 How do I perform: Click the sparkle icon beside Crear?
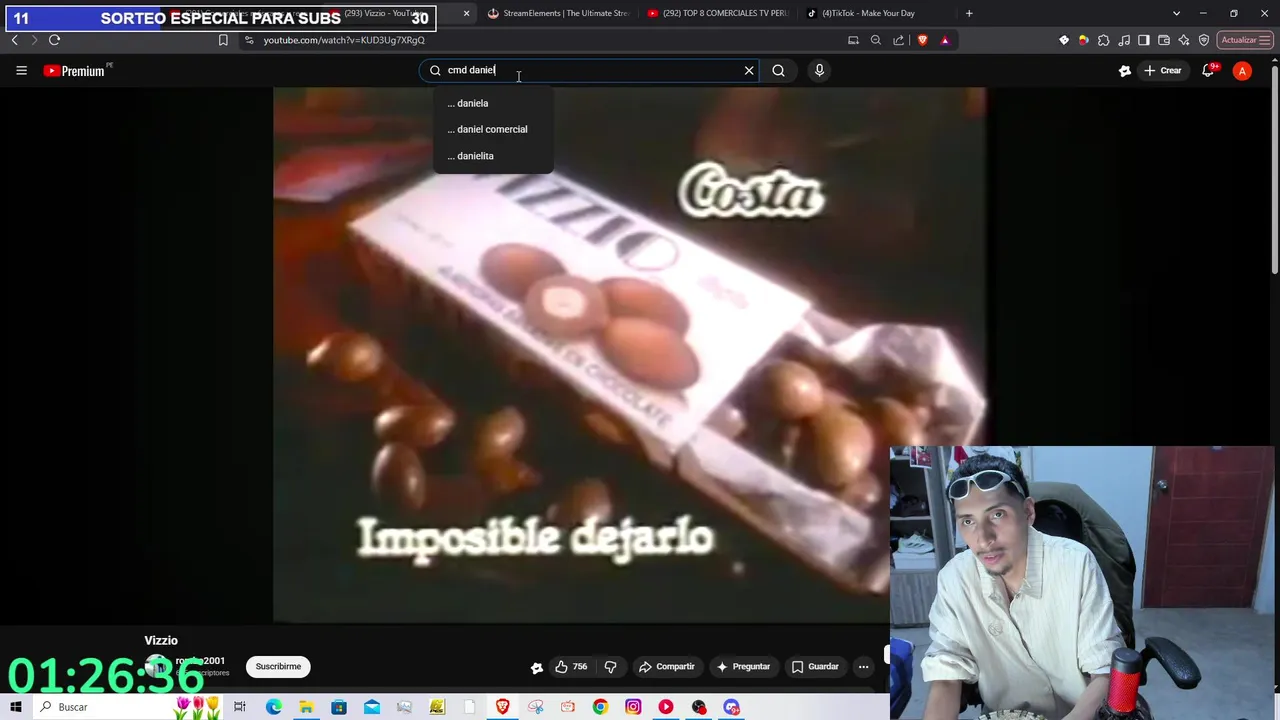1125,70
